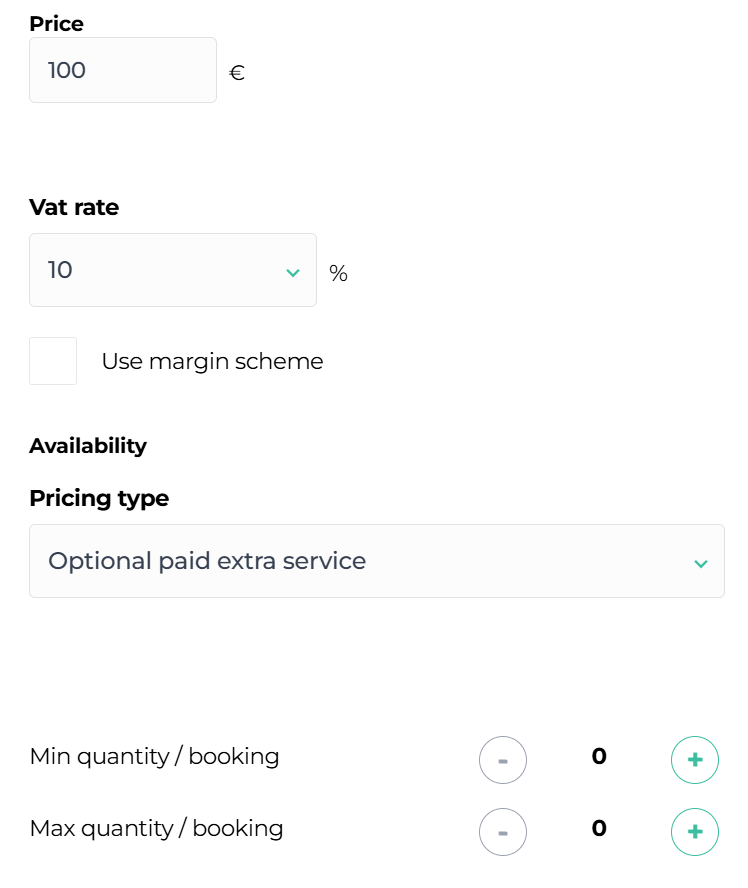The image size is (748, 888).
Task: Click the 'Min quantity / booking' label
Action: 155,756
